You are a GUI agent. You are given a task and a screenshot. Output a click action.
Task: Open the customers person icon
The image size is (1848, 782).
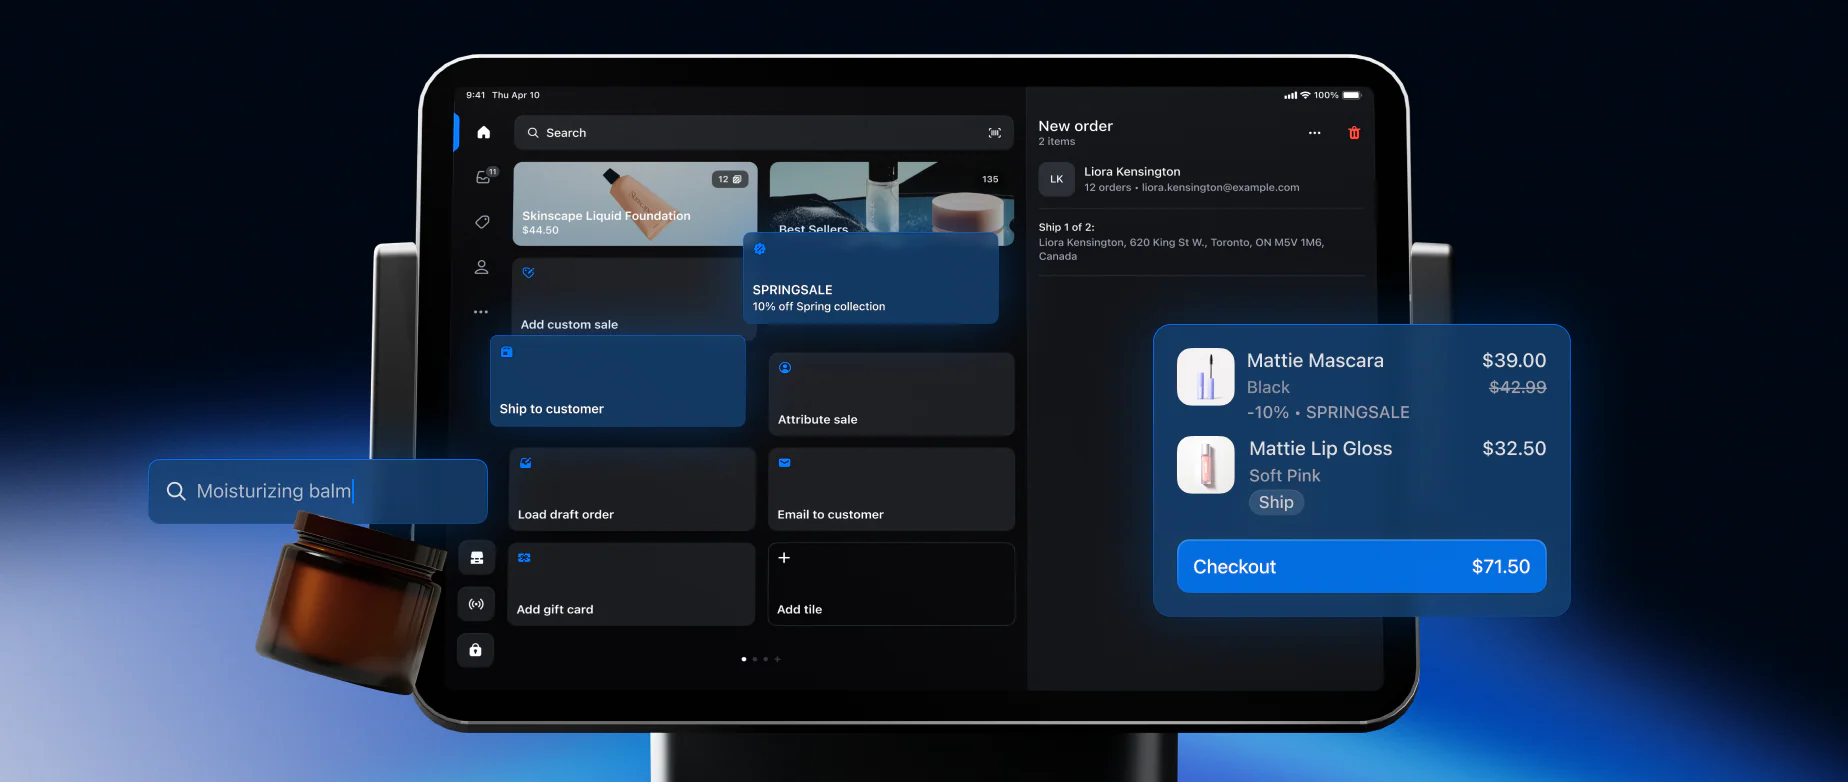tap(482, 267)
